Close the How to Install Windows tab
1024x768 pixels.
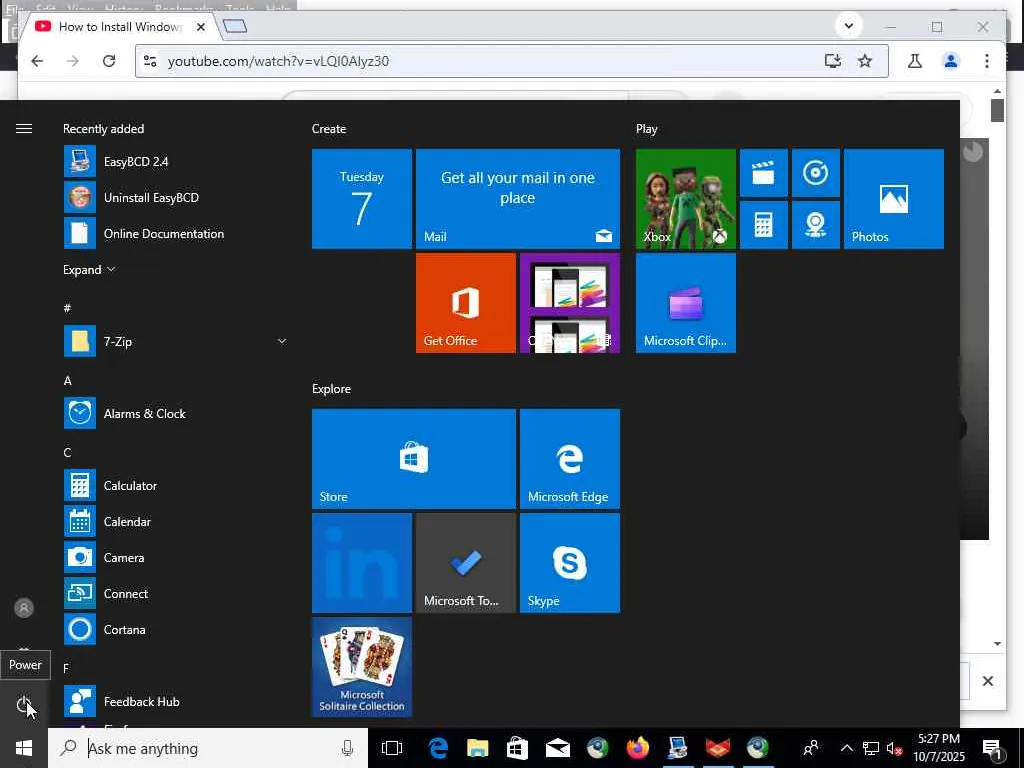201,27
